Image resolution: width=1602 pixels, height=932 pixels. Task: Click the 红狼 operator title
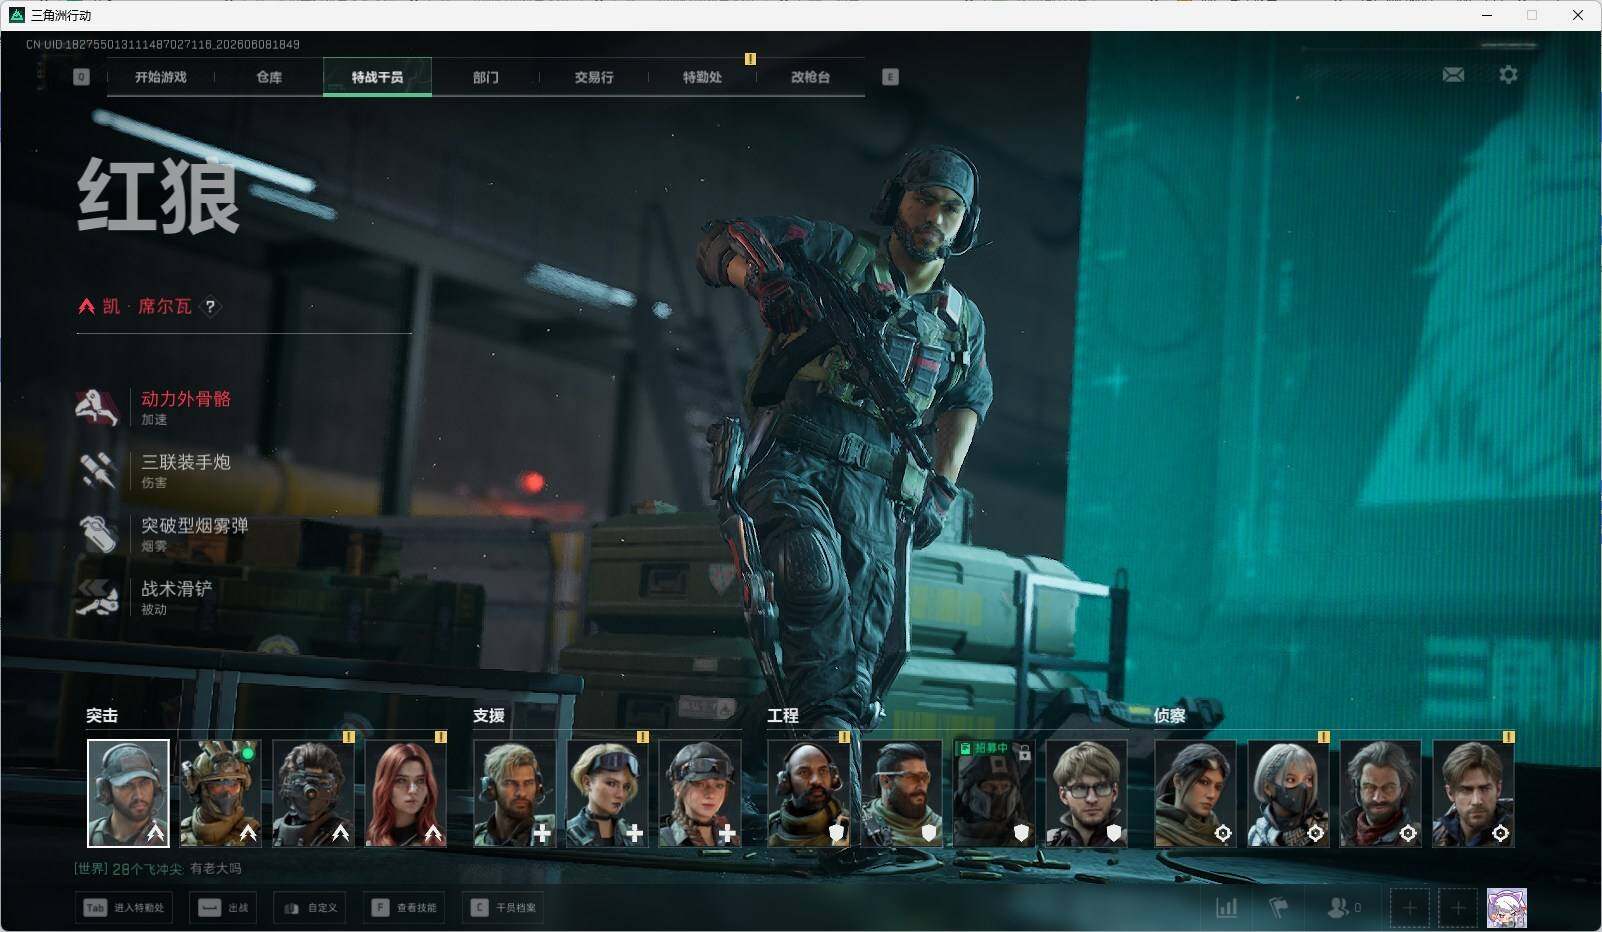point(159,196)
